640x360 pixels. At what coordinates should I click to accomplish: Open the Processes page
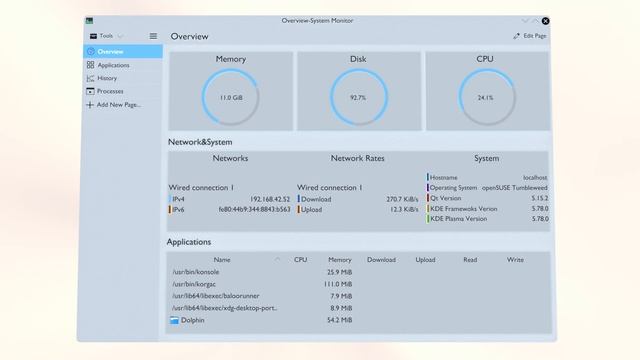click(x=123, y=91)
